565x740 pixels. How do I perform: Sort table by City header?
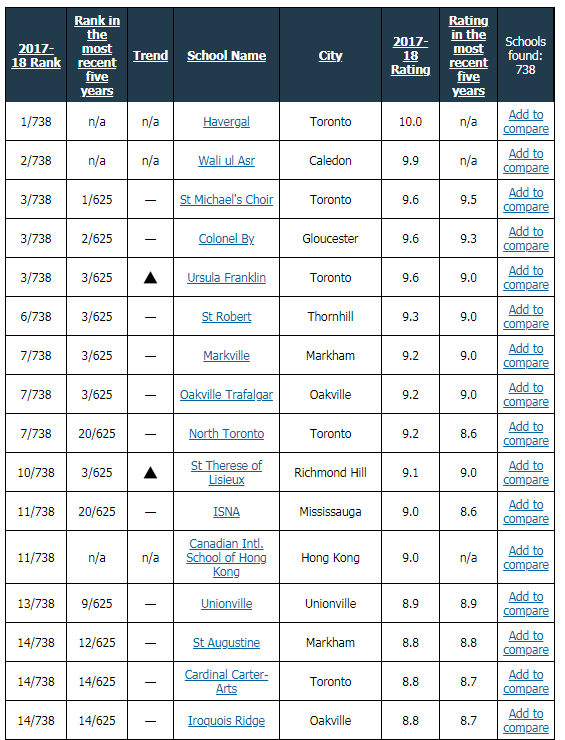(x=330, y=56)
